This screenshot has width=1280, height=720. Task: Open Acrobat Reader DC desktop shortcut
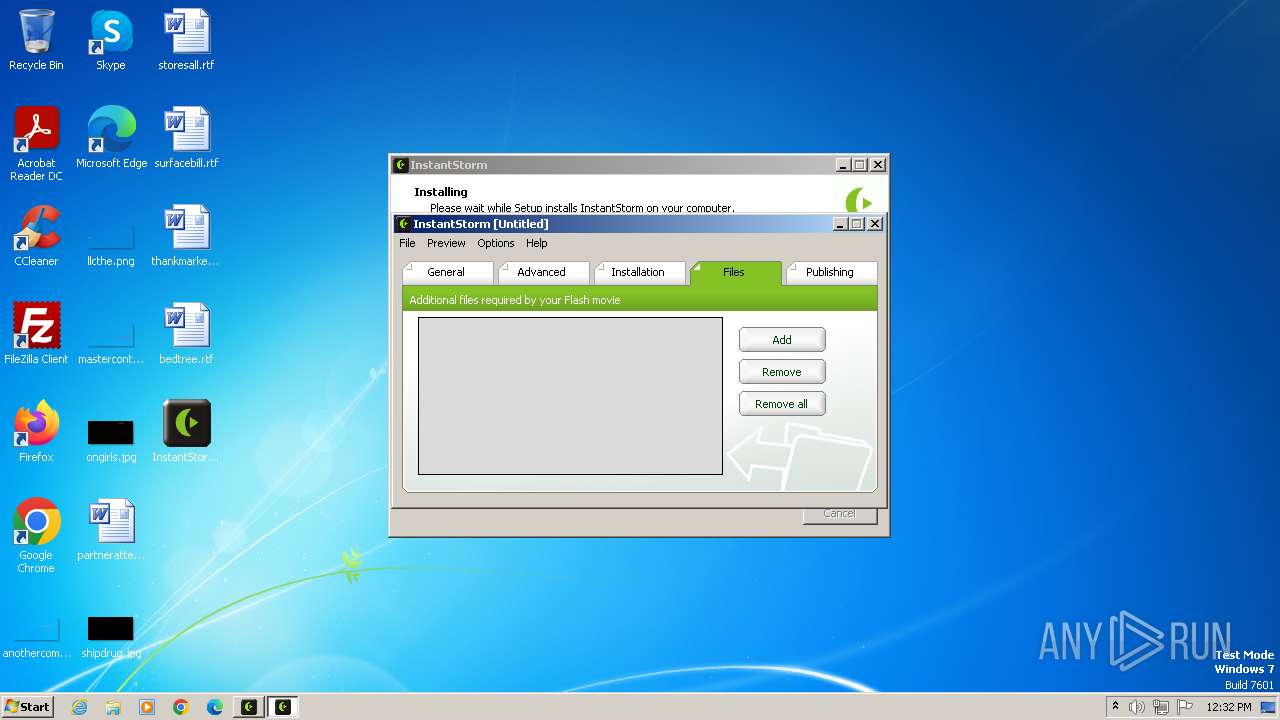(x=36, y=144)
